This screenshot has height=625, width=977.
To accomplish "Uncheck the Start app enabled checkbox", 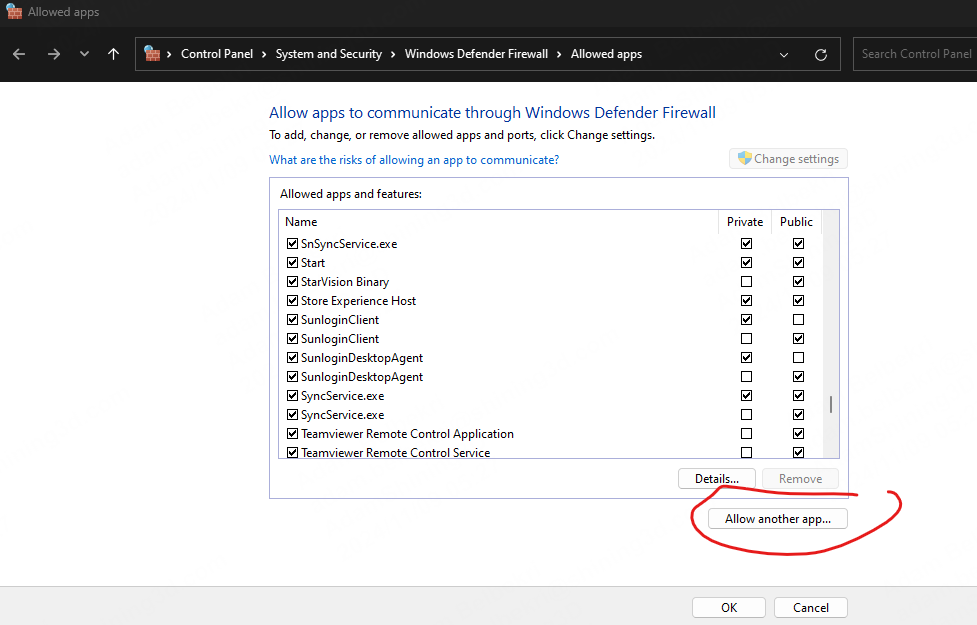I will 292,262.
